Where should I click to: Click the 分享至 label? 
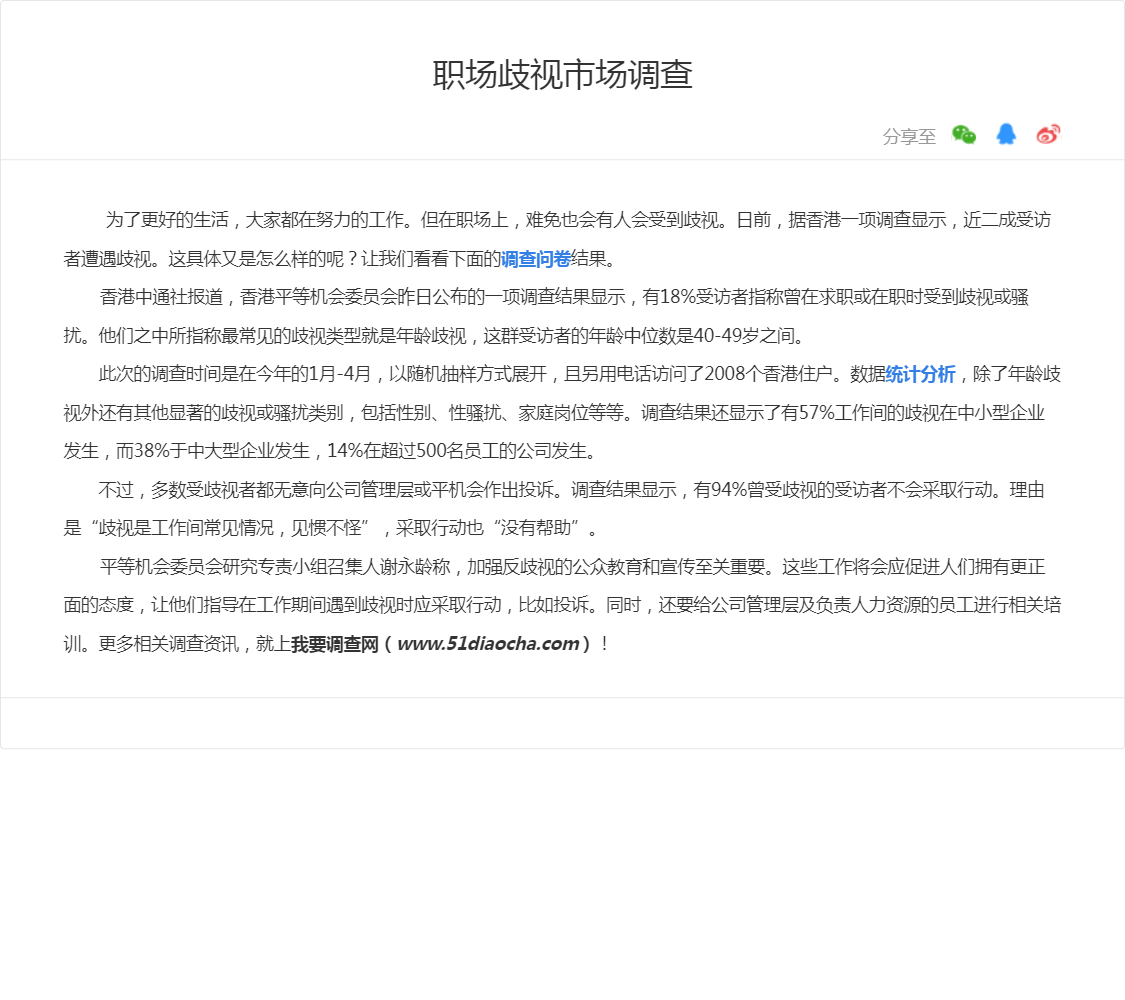pyautogui.click(x=909, y=136)
